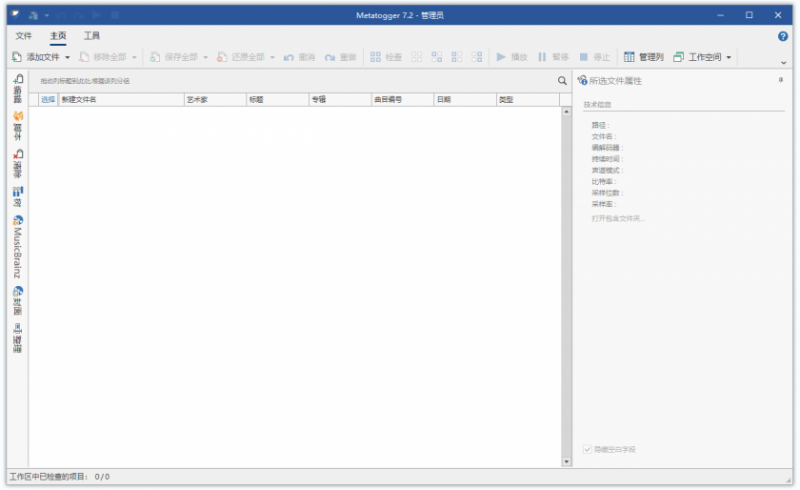This screenshot has height=490, width=800.
Task: Open the orange script sidebar panel
Action: click(18, 126)
